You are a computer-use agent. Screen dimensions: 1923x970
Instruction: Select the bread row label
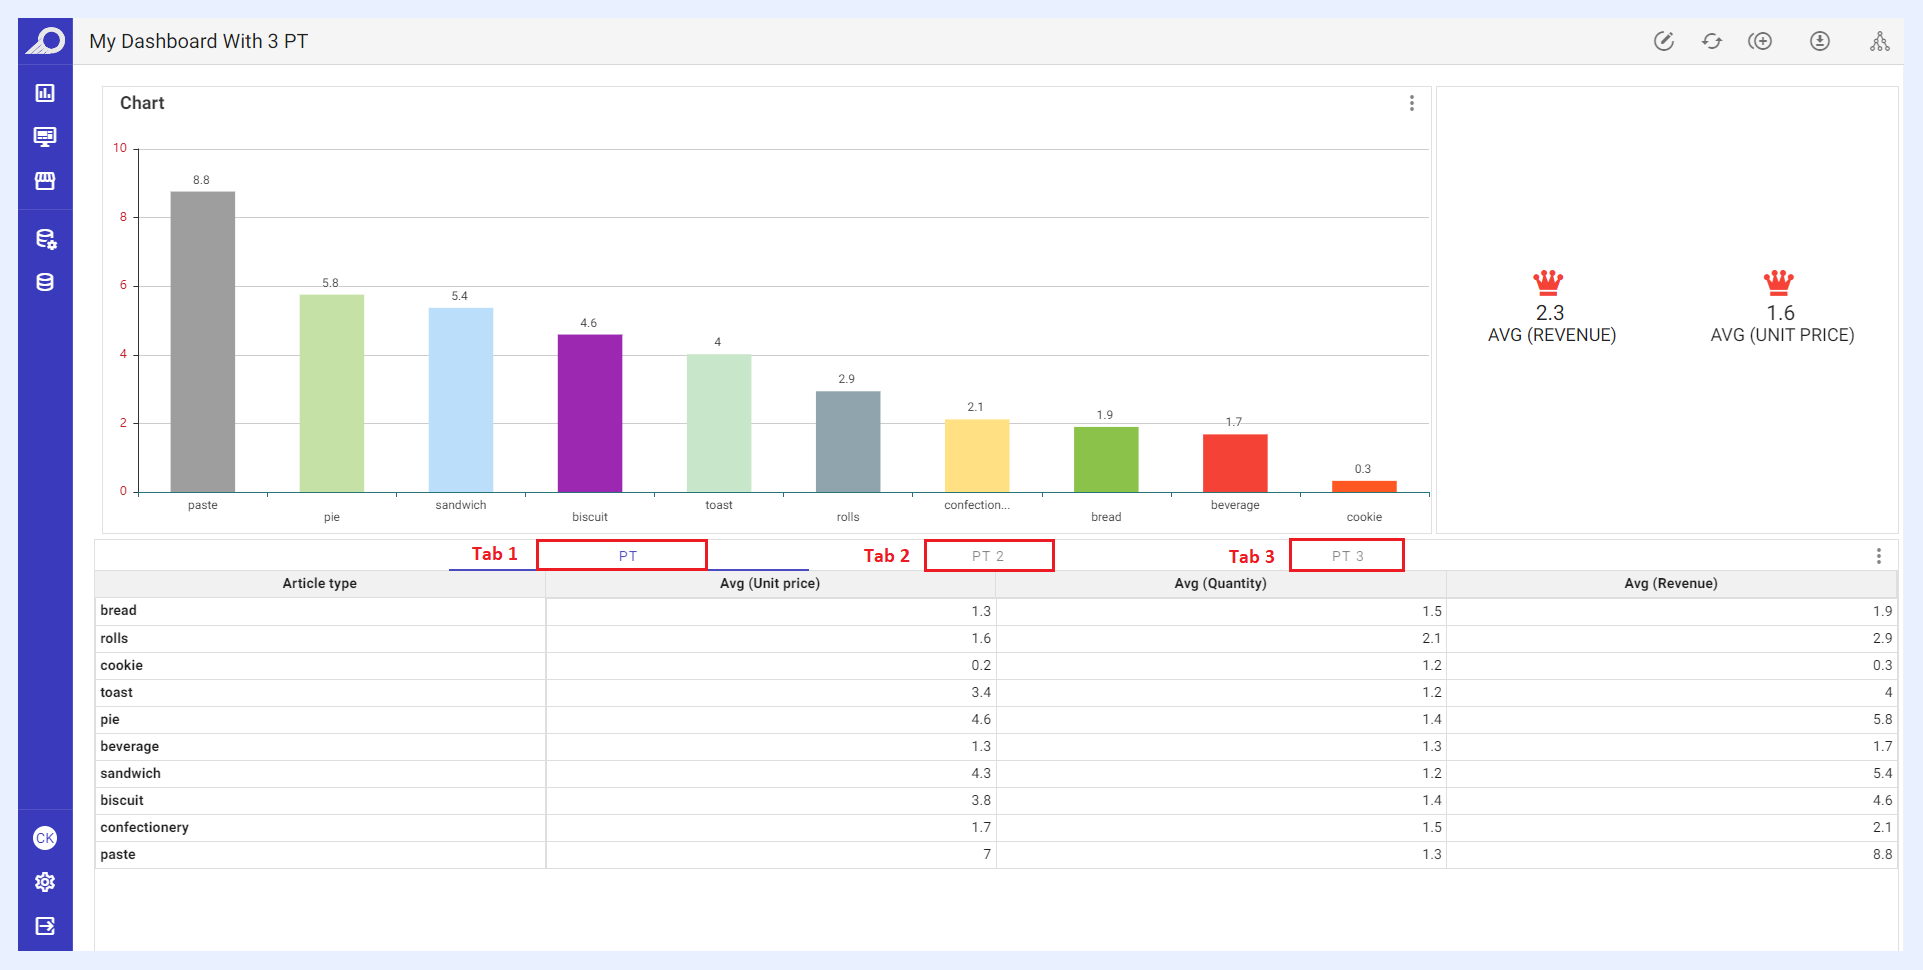[x=118, y=610]
